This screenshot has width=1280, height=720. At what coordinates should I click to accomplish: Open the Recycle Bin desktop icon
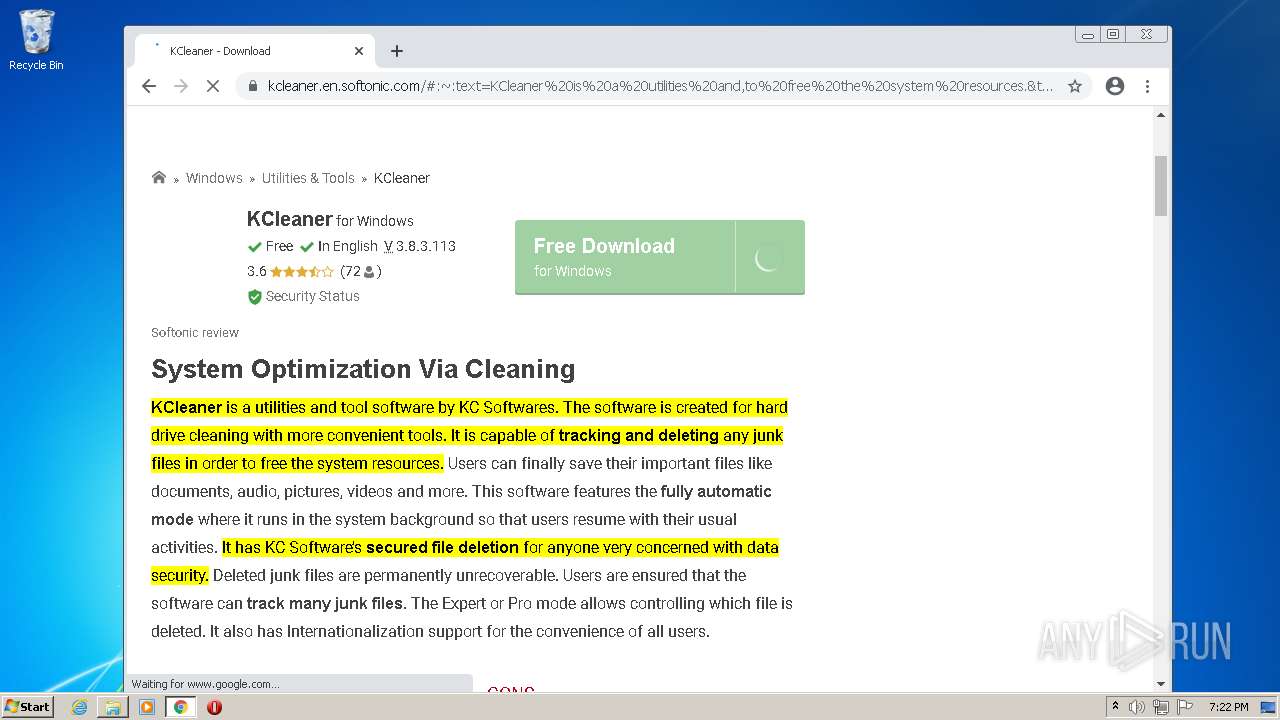[36, 40]
